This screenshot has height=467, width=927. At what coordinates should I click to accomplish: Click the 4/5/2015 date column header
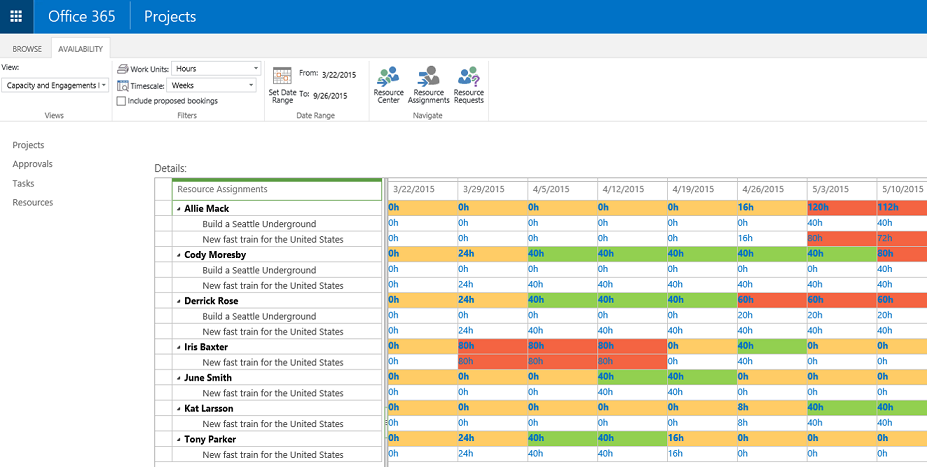[562, 190]
